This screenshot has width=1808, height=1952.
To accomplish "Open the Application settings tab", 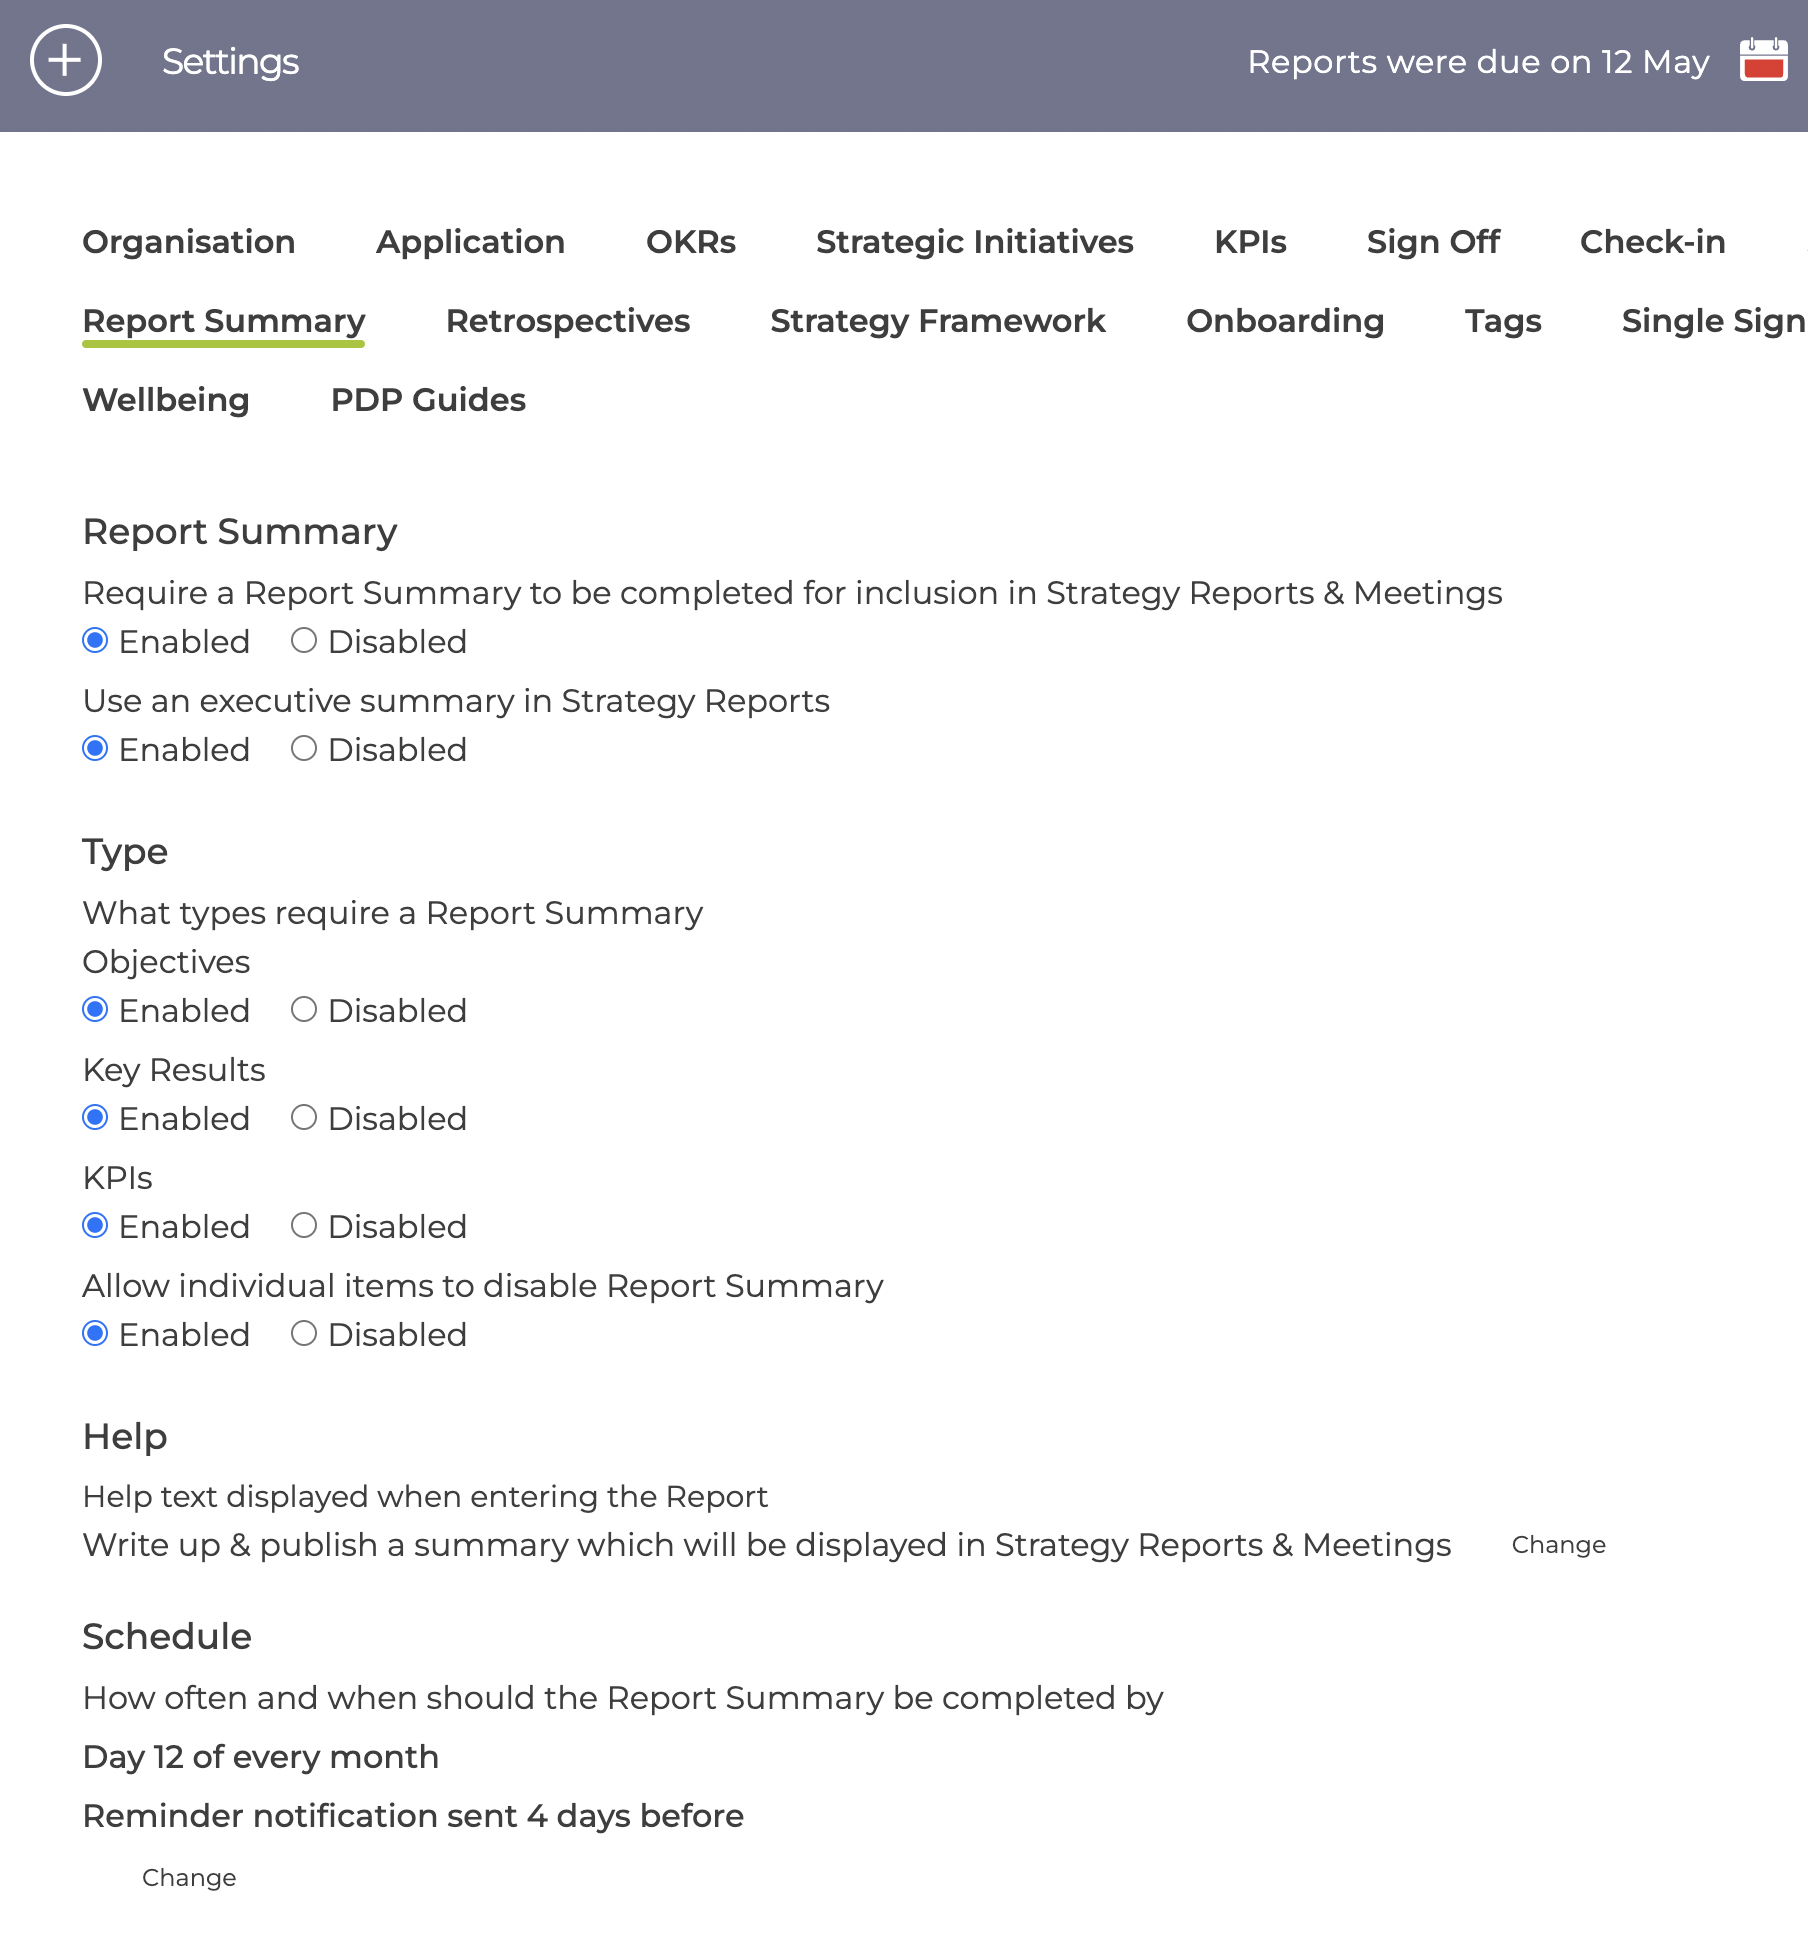I will [470, 242].
